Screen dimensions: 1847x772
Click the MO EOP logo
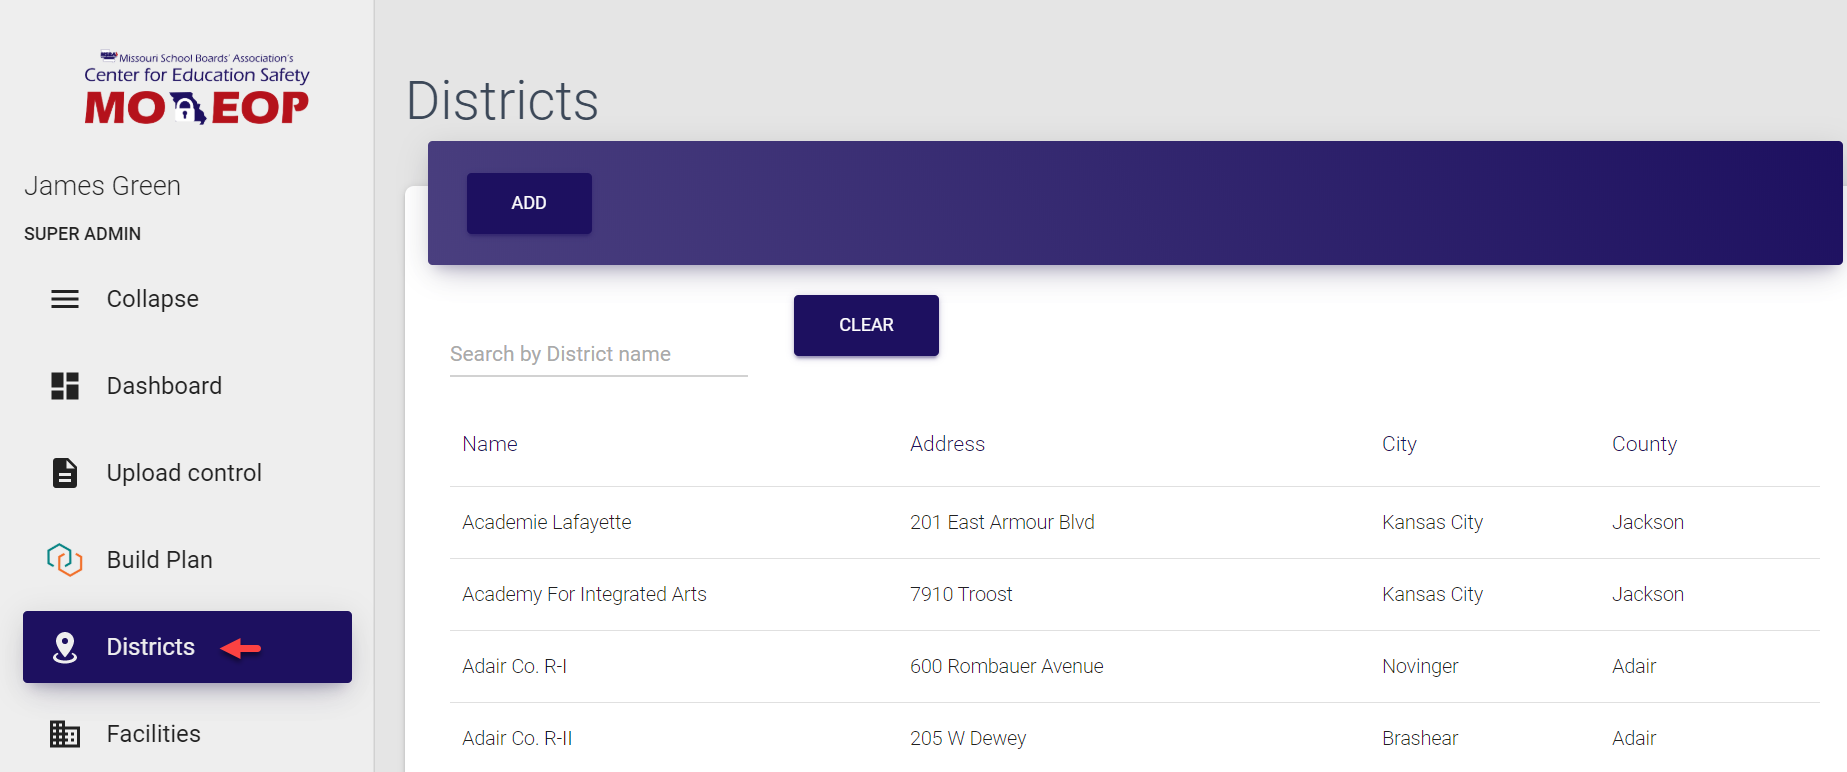pyautogui.click(x=197, y=90)
